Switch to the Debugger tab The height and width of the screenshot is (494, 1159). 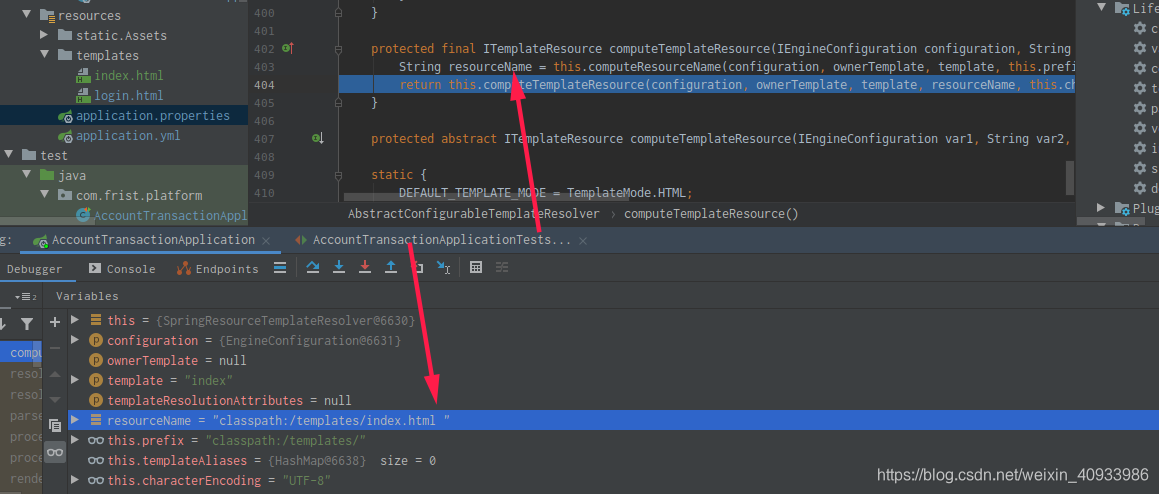[x=35, y=269]
